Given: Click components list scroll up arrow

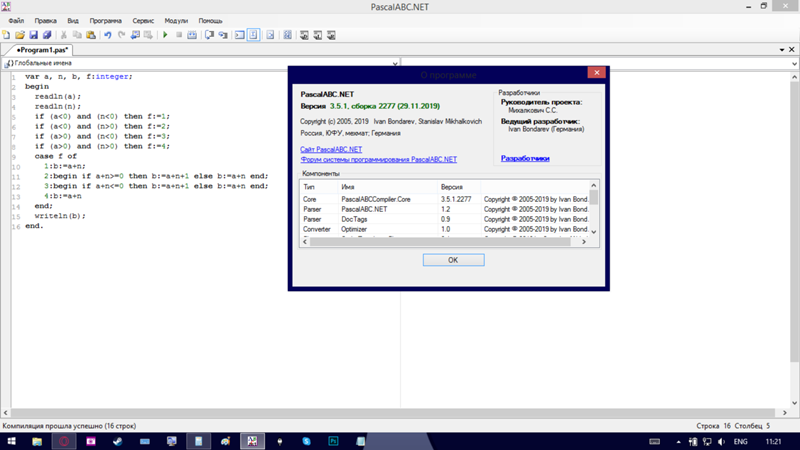Looking at the screenshot, I should [x=593, y=185].
